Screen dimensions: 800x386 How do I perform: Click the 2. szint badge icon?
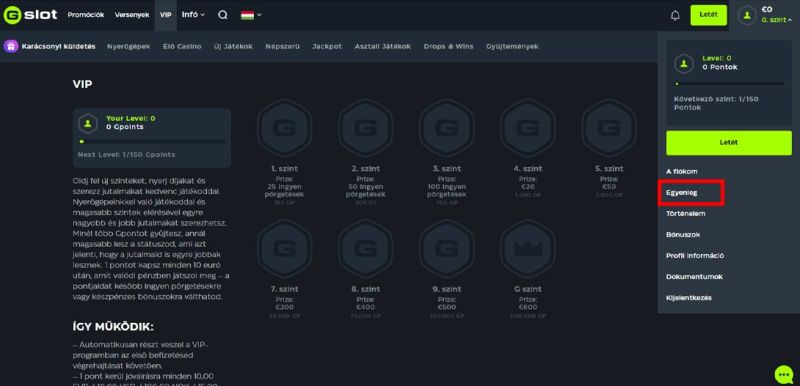[365, 127]
